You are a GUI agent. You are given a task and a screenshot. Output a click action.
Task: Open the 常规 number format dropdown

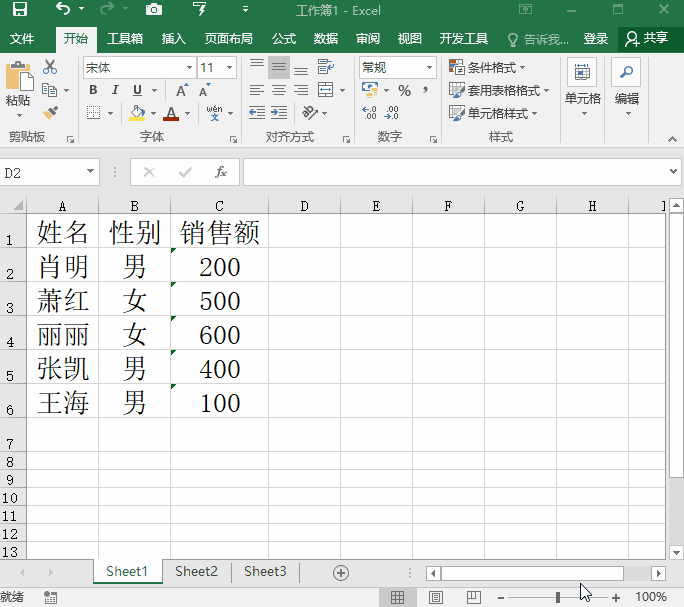click(429, 68)
